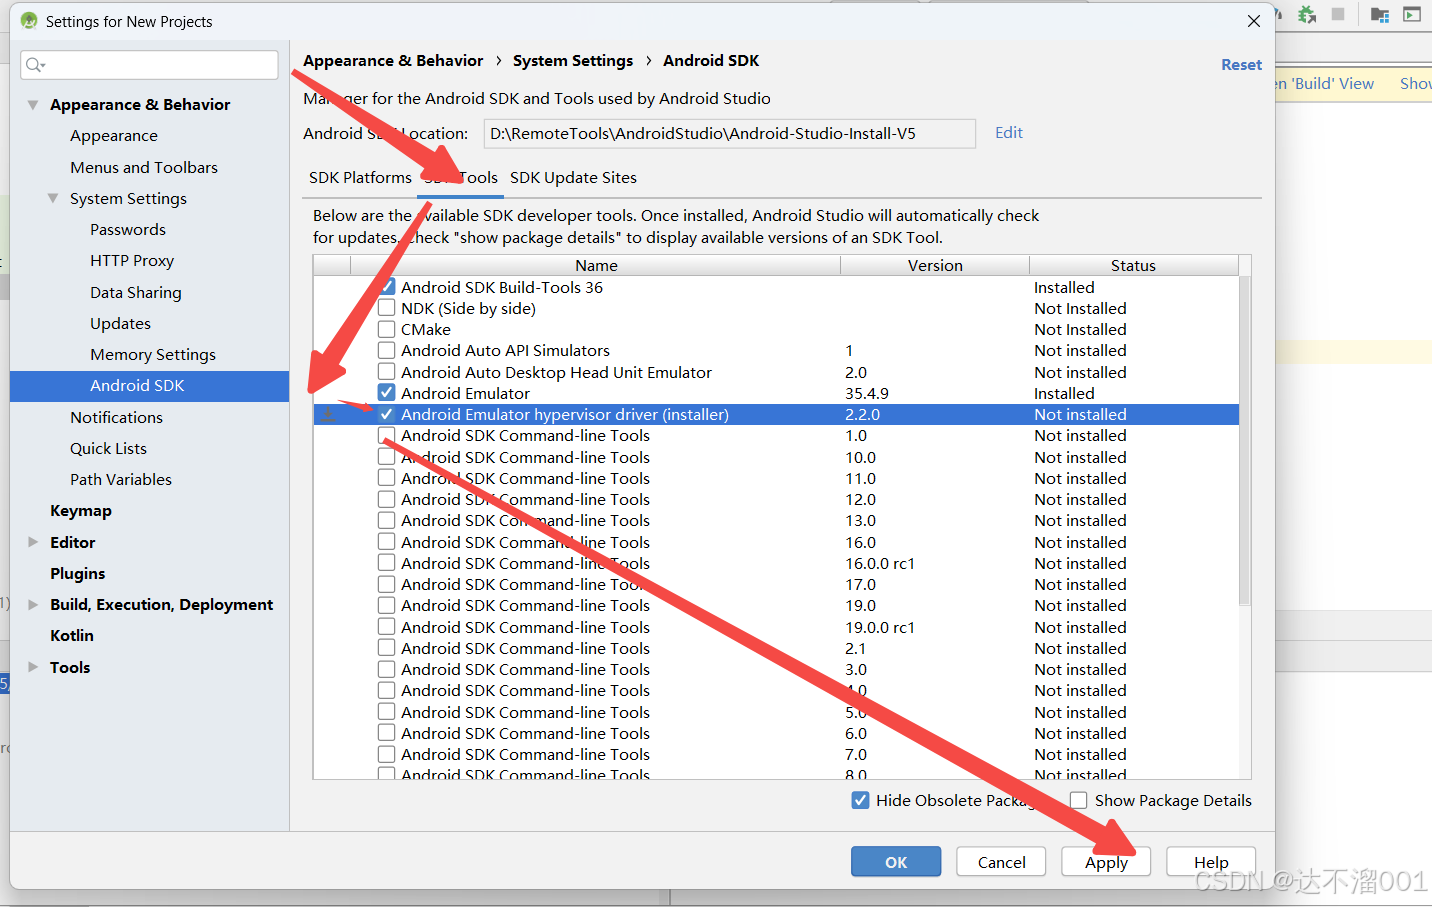
Task: Expand Build, Execution, Deployment node
Action: click(x=33, y=604)
